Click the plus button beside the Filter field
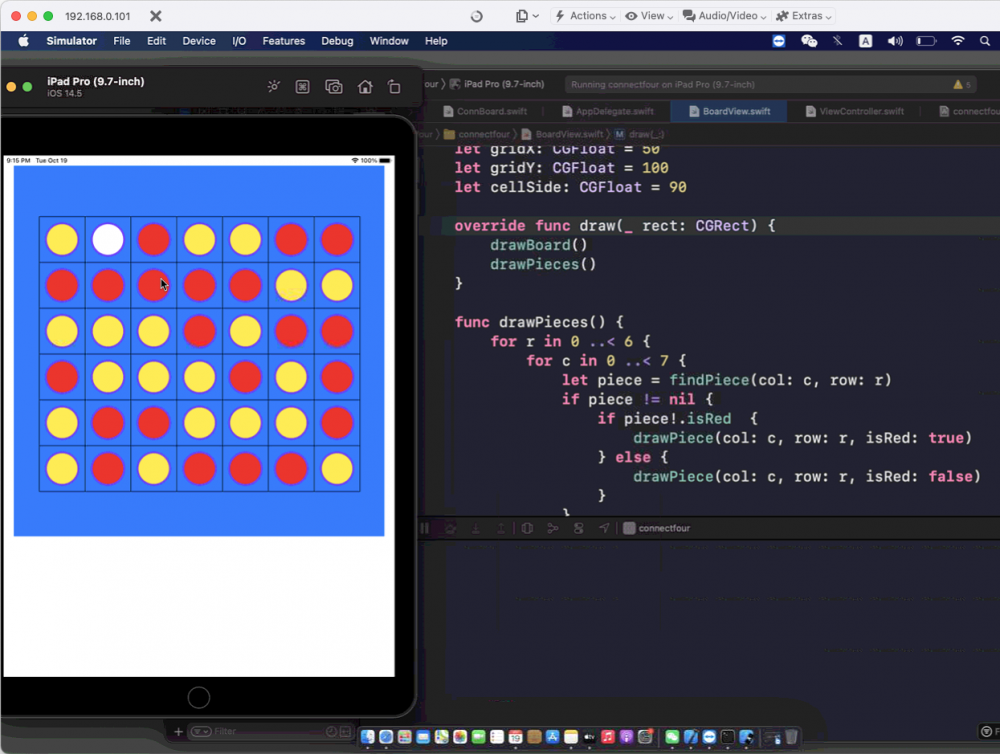Screen dimensions: 1000x754 point(179,731)
